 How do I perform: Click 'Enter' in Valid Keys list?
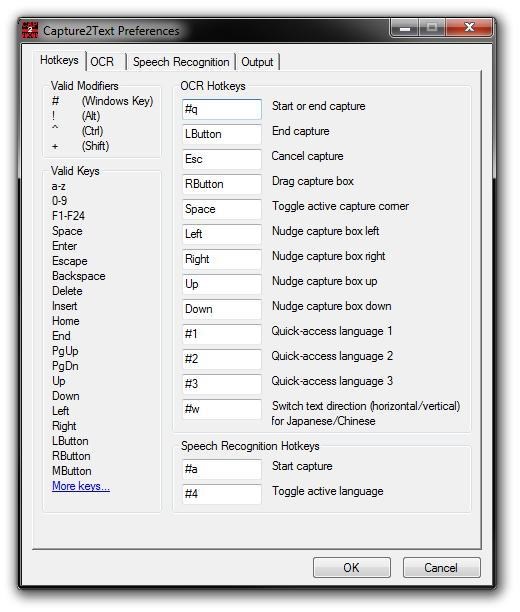(64, 246)
